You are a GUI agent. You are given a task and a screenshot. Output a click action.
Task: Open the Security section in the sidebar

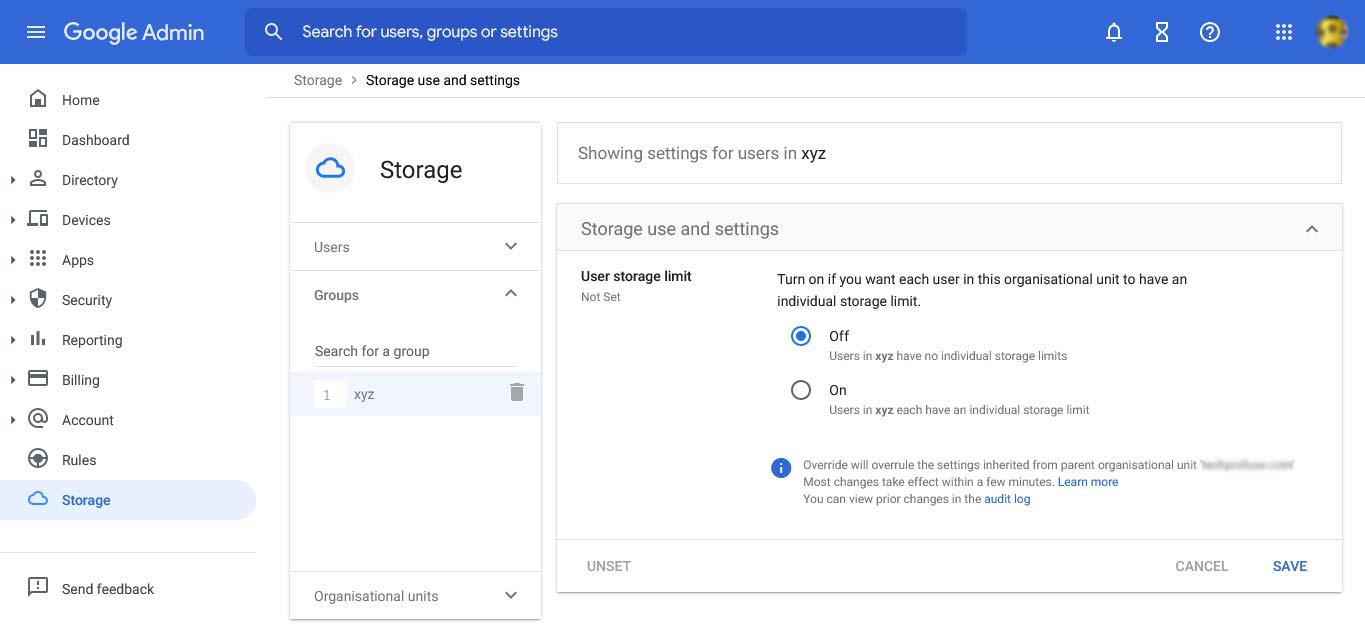click(x=86, y=299)
